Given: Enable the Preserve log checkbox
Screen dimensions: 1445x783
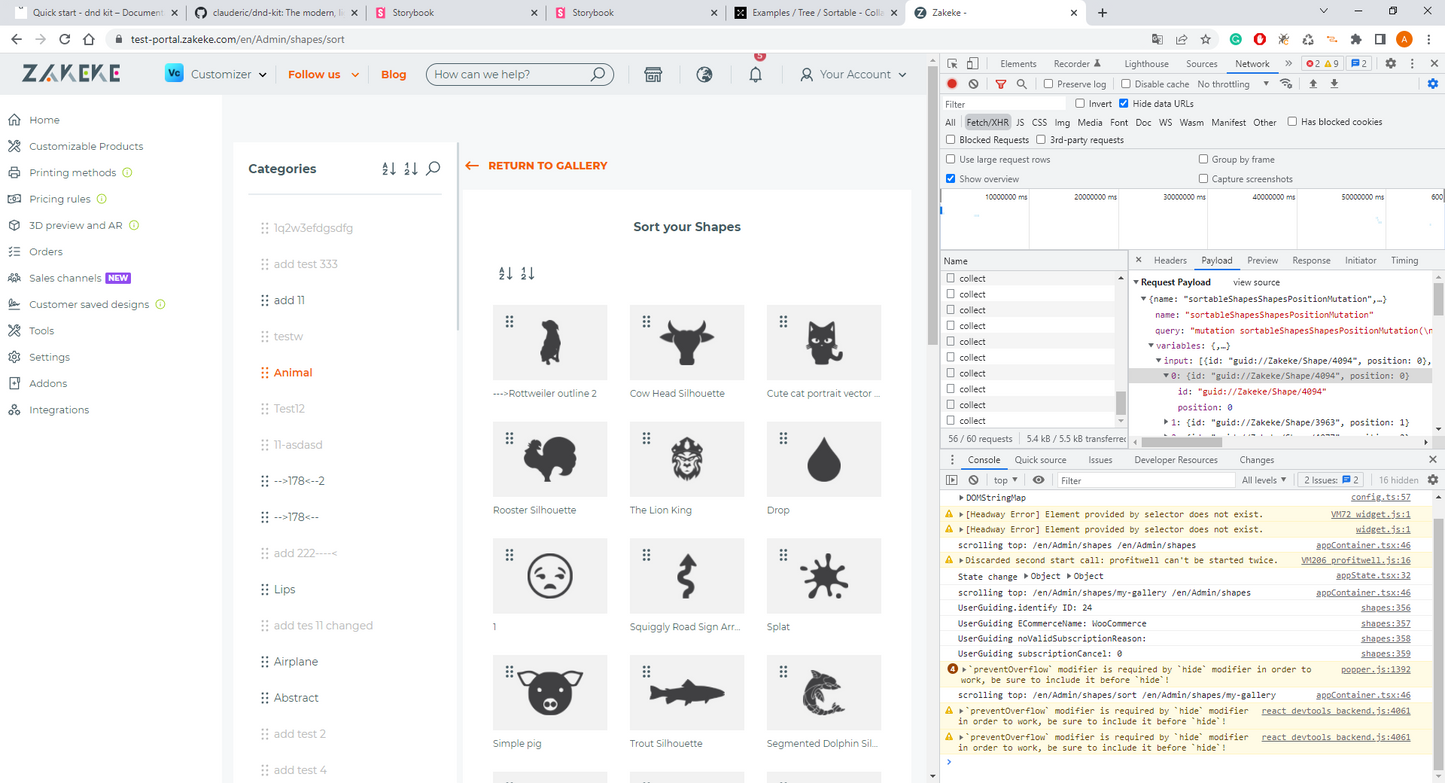Looking at the screenshot, I should coord(1048,84).
